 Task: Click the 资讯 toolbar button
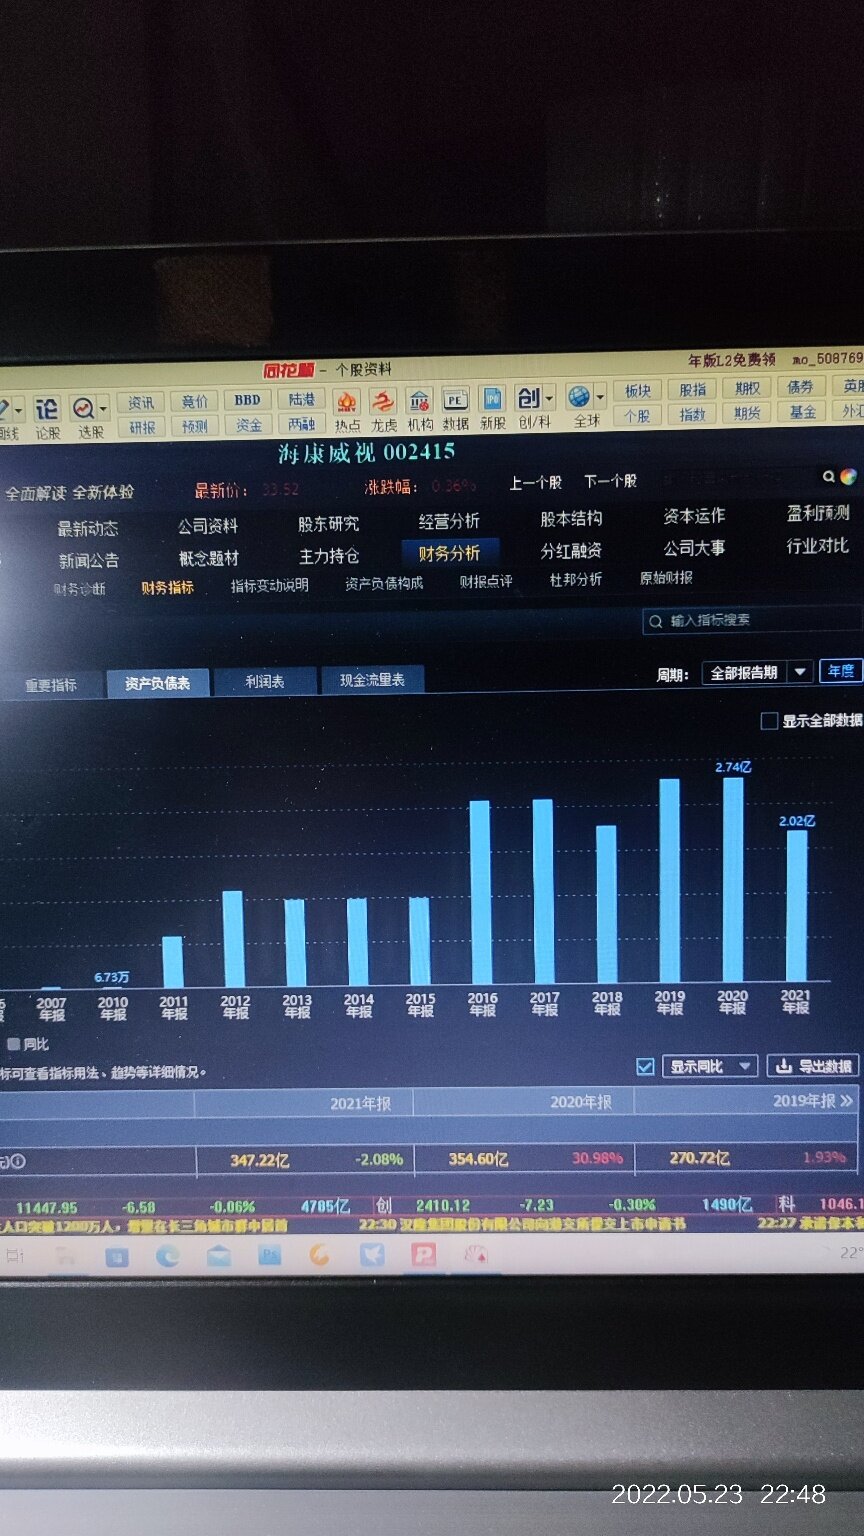coord(141,403)
